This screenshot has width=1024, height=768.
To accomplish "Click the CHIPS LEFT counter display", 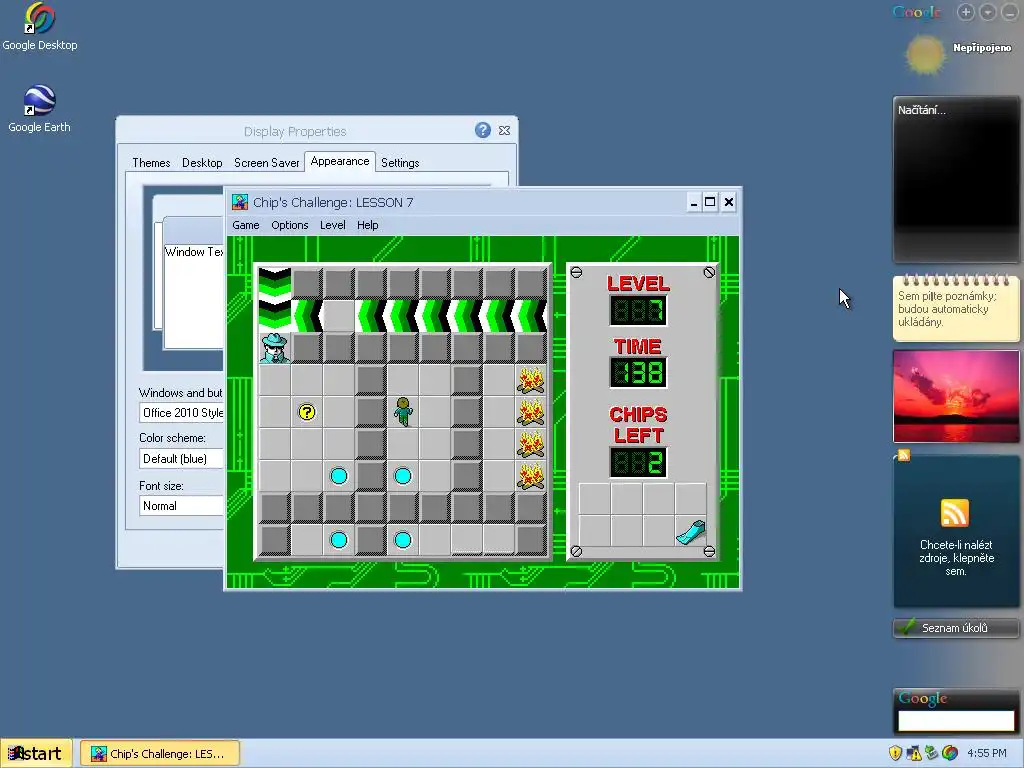I will click(x=638, y=462).
